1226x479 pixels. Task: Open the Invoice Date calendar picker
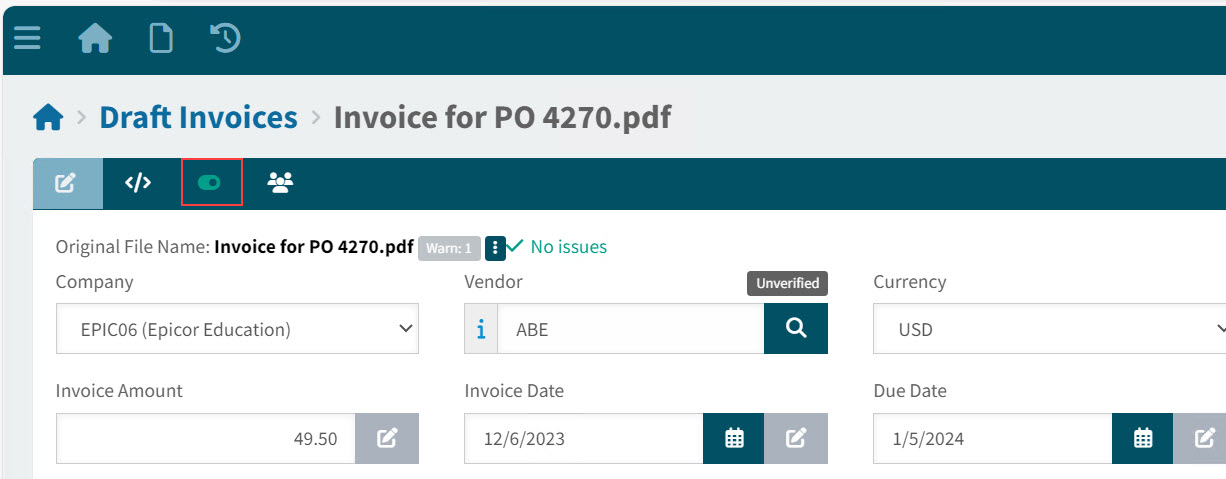(734, 438)
